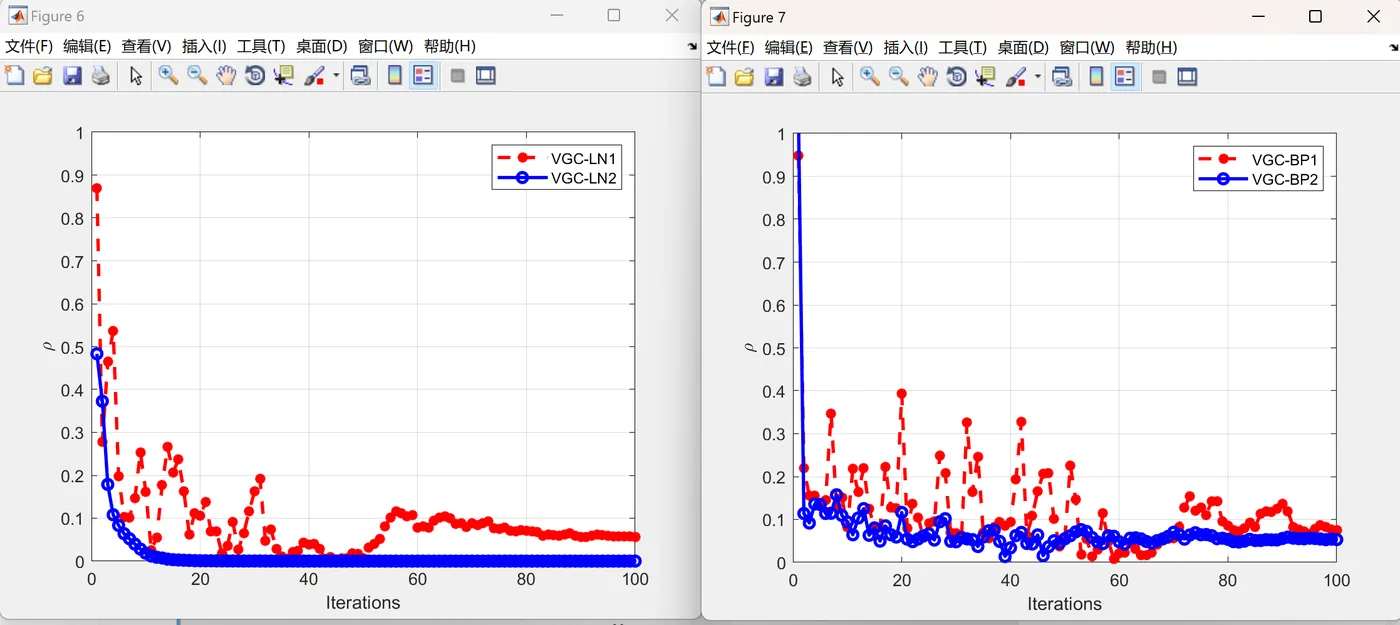Viewport: 1400px width, 625px height.
Task: Open file via folder icon in Figure 7
Action: tap(744, 76)
